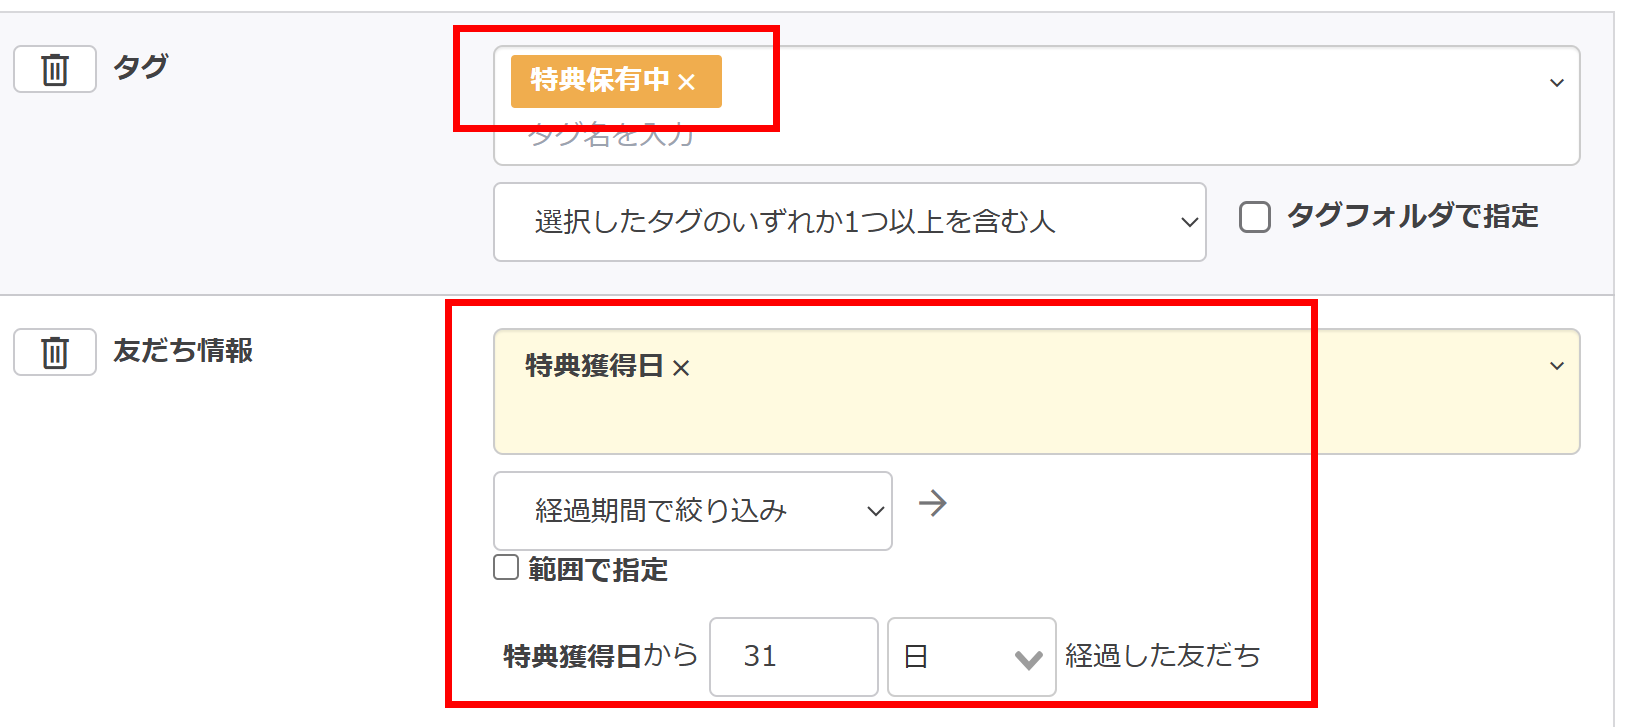Image resolution: width=1627 pixels, height=727 pixels.
Task: Click the chevron on the 日 unit selector
Action: (1026, 657)
